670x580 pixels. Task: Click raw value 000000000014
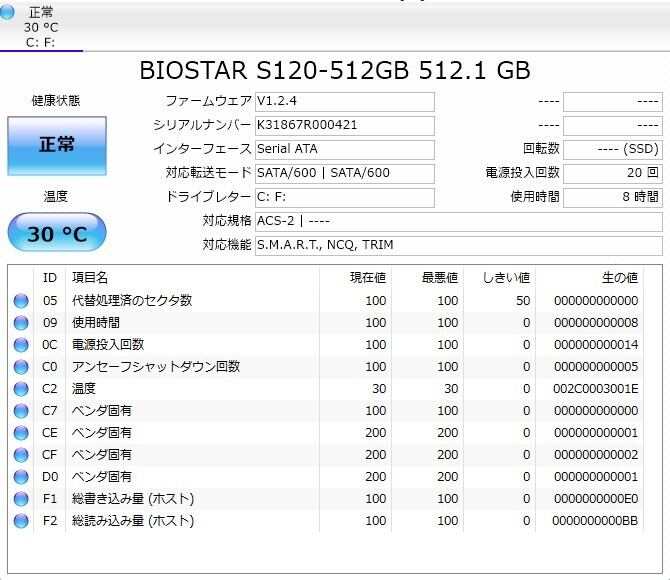pyautogui.click(x=596, y=345)
